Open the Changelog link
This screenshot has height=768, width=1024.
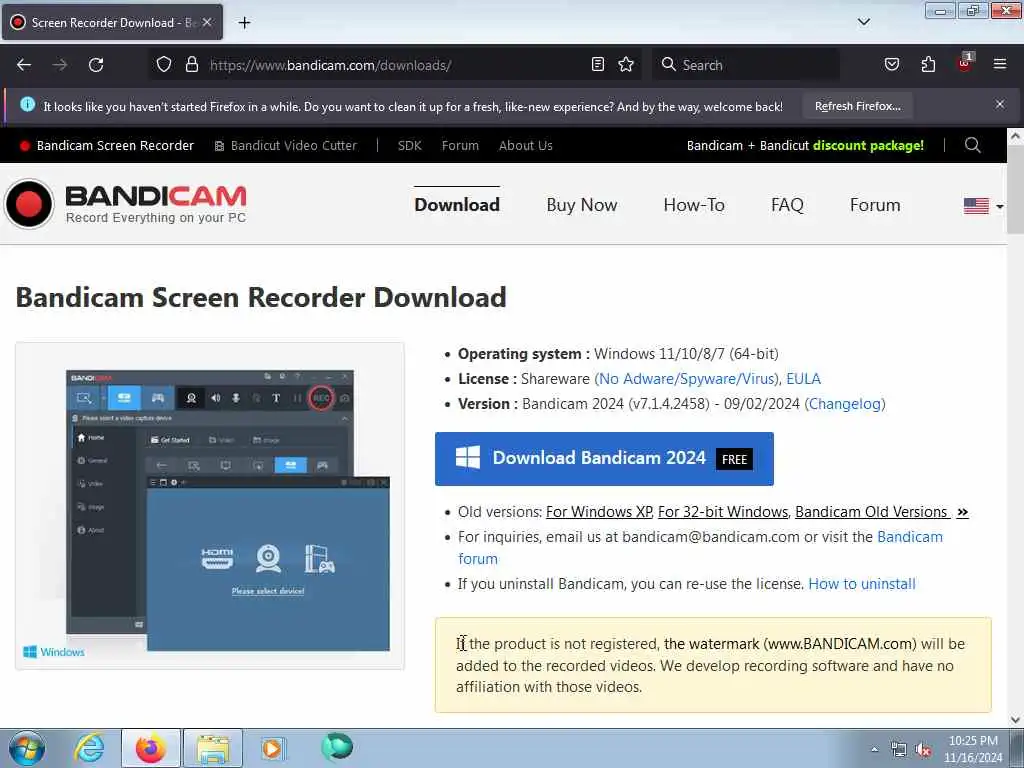click(x=845, y=404)
